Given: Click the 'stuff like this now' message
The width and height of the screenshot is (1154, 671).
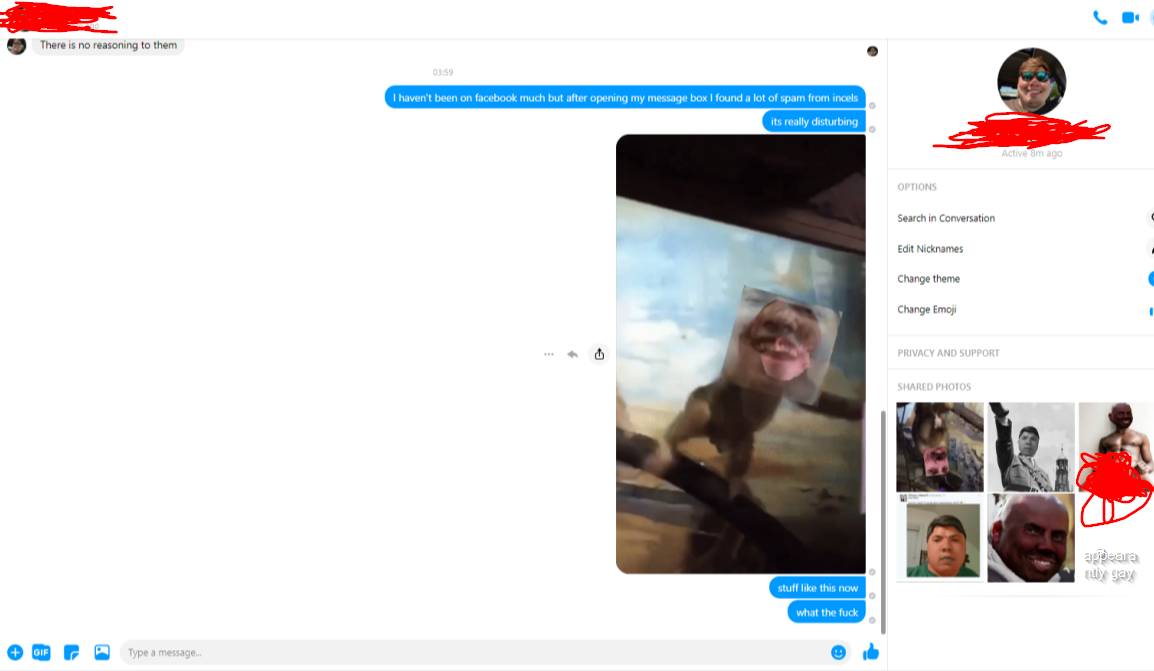Looking at the screenshot, I should (818, 588).
